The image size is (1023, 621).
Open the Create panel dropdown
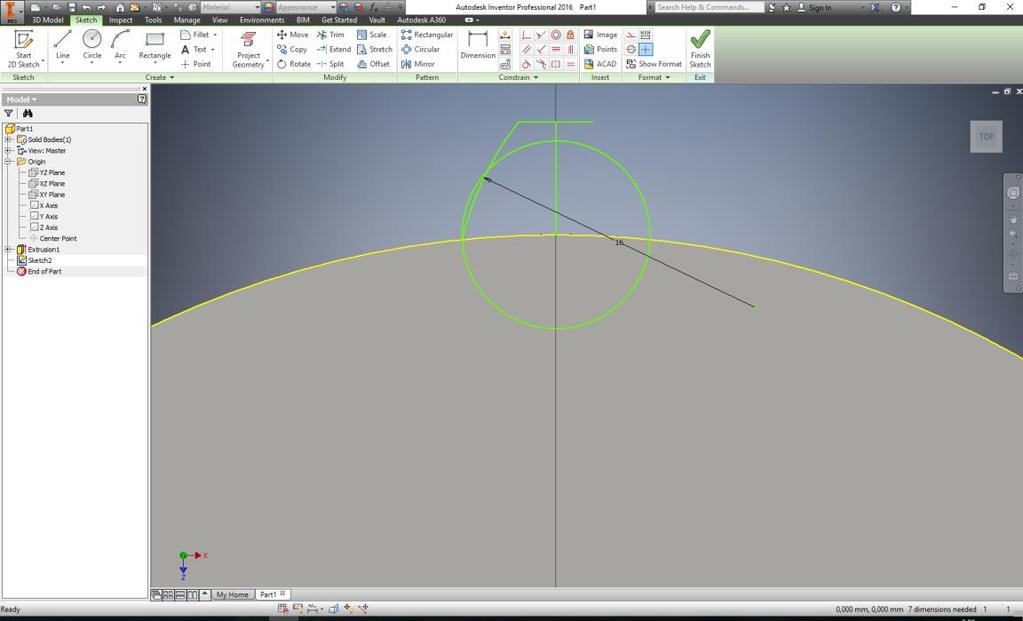pyautogui.click(x=160, y=78)
